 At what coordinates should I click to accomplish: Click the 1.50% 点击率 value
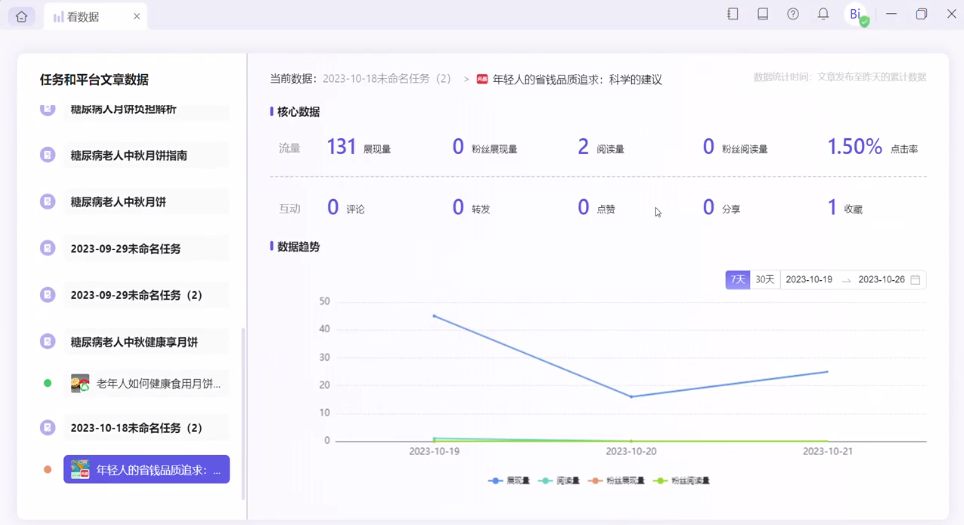[855, 146]
